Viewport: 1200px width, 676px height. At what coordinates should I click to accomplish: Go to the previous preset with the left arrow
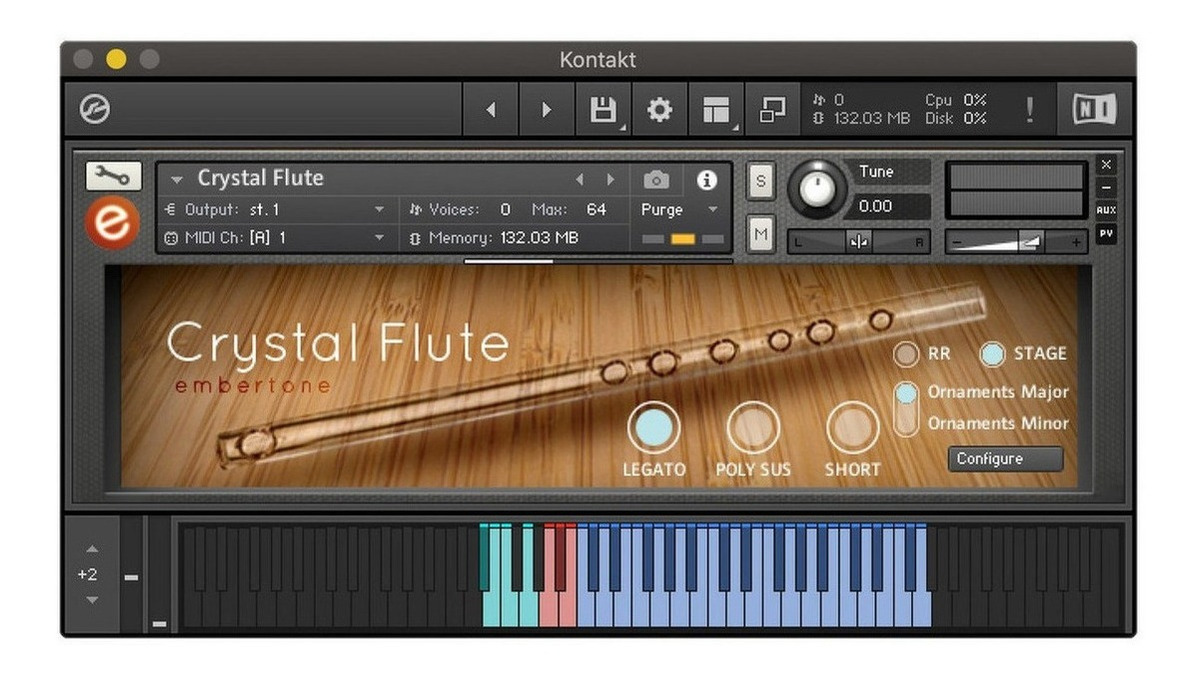pos(491,110)
